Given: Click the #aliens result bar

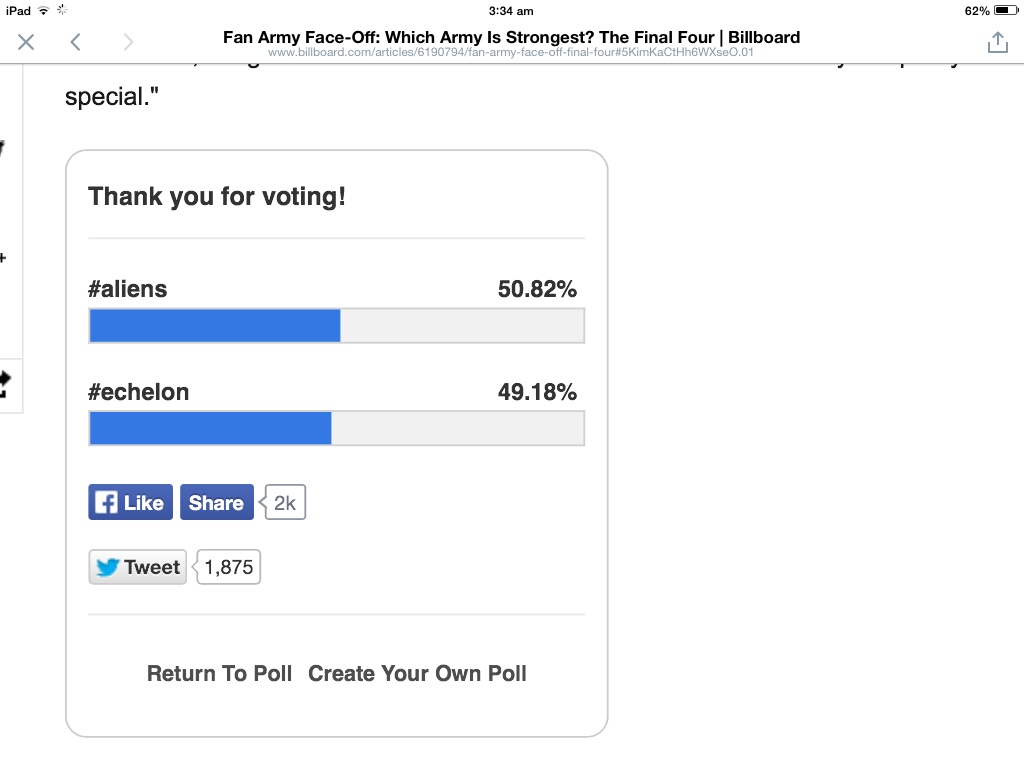Looking at the screenshot, I should (336, 326).
